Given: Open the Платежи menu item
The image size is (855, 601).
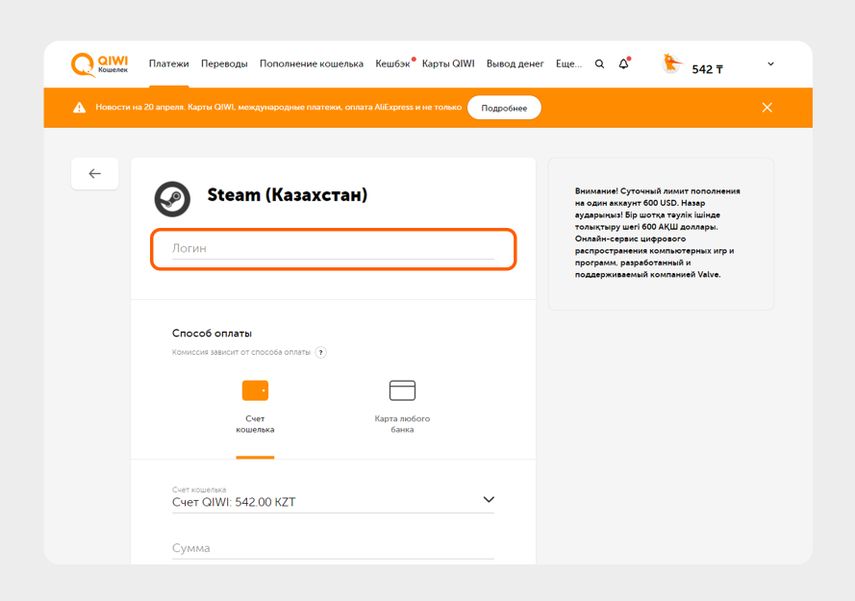Looking at the screenshot, I should tap(169, 64).
